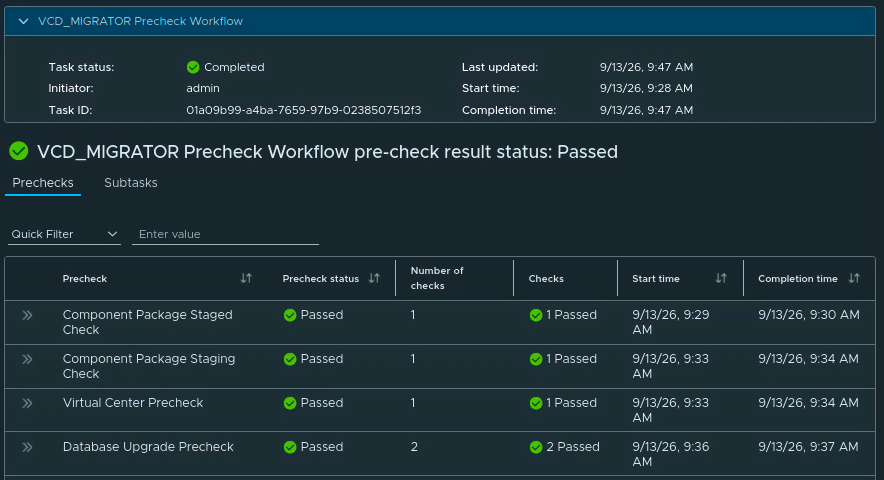Image resolution: width=884 pixels, height=480 pixels.
Task: Click the Number of checks column header
Action: (x=437, y=278)
